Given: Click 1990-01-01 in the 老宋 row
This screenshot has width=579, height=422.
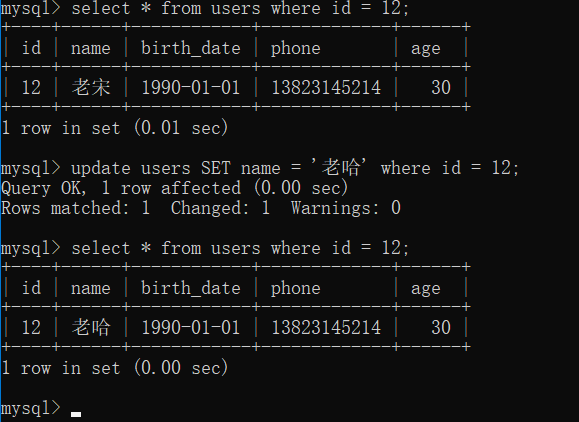Looking at the screenshot, I should coord(191,88).
